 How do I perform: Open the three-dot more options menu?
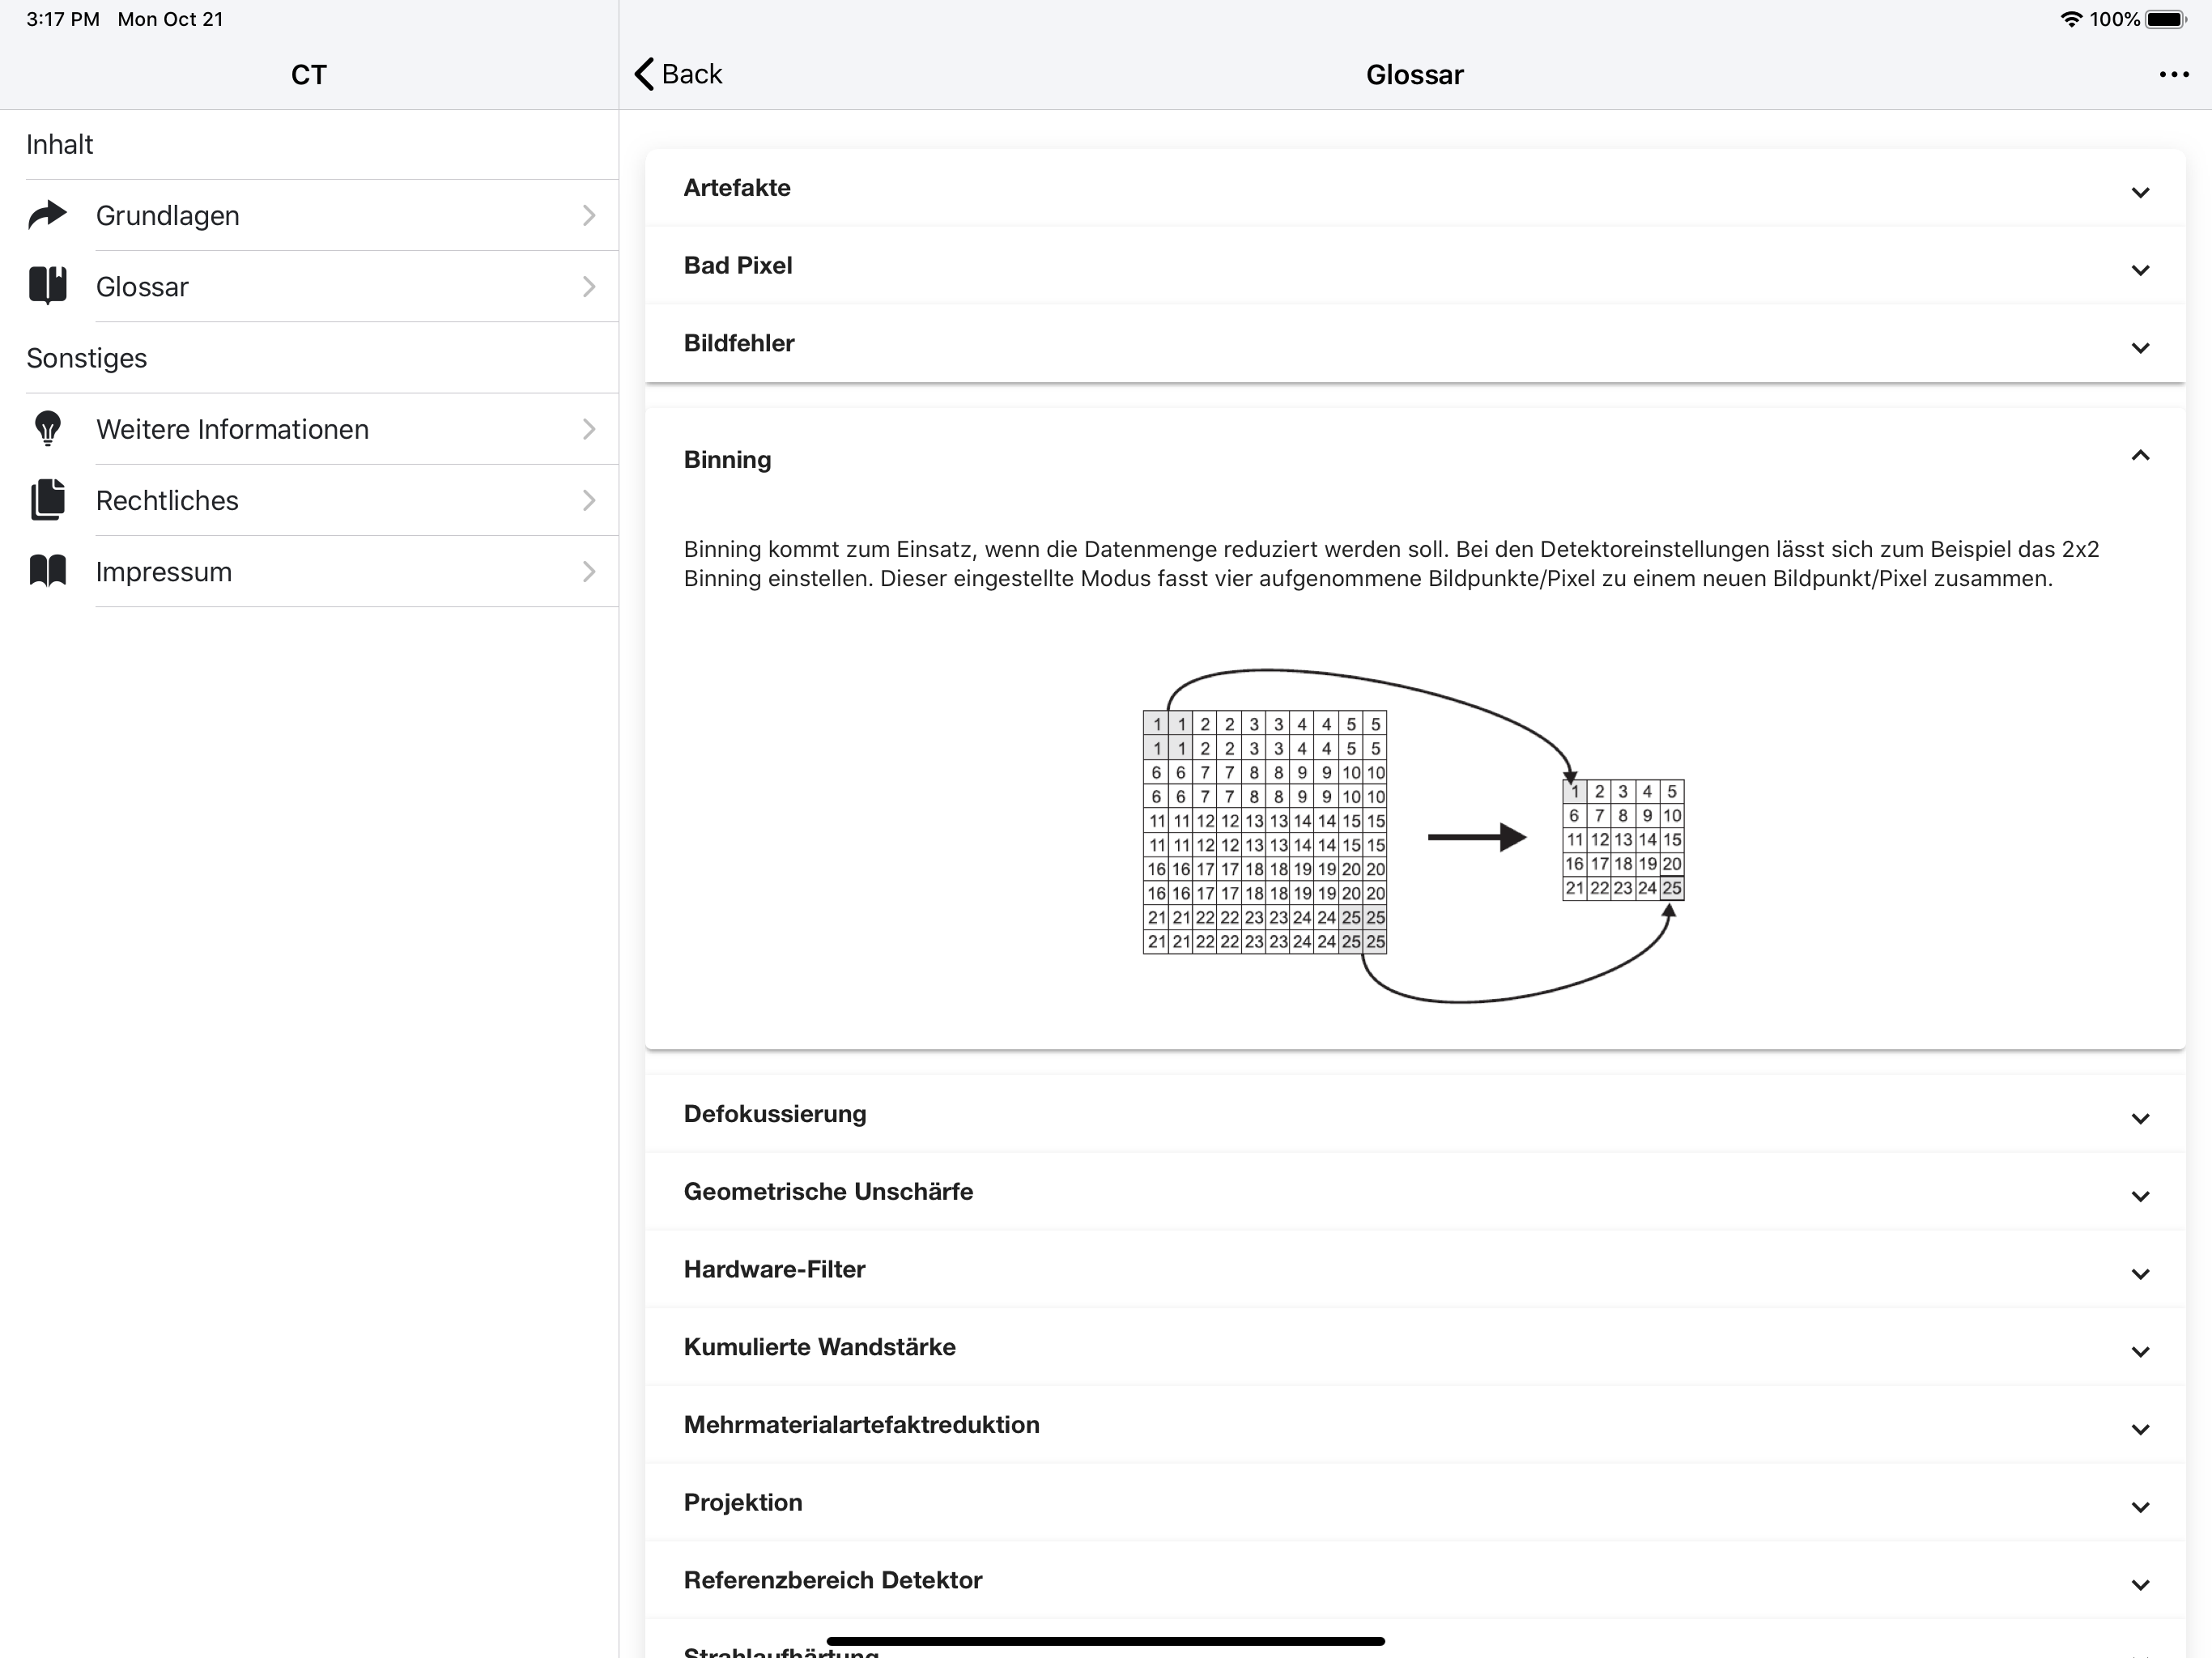click(x=2173, y=75)
